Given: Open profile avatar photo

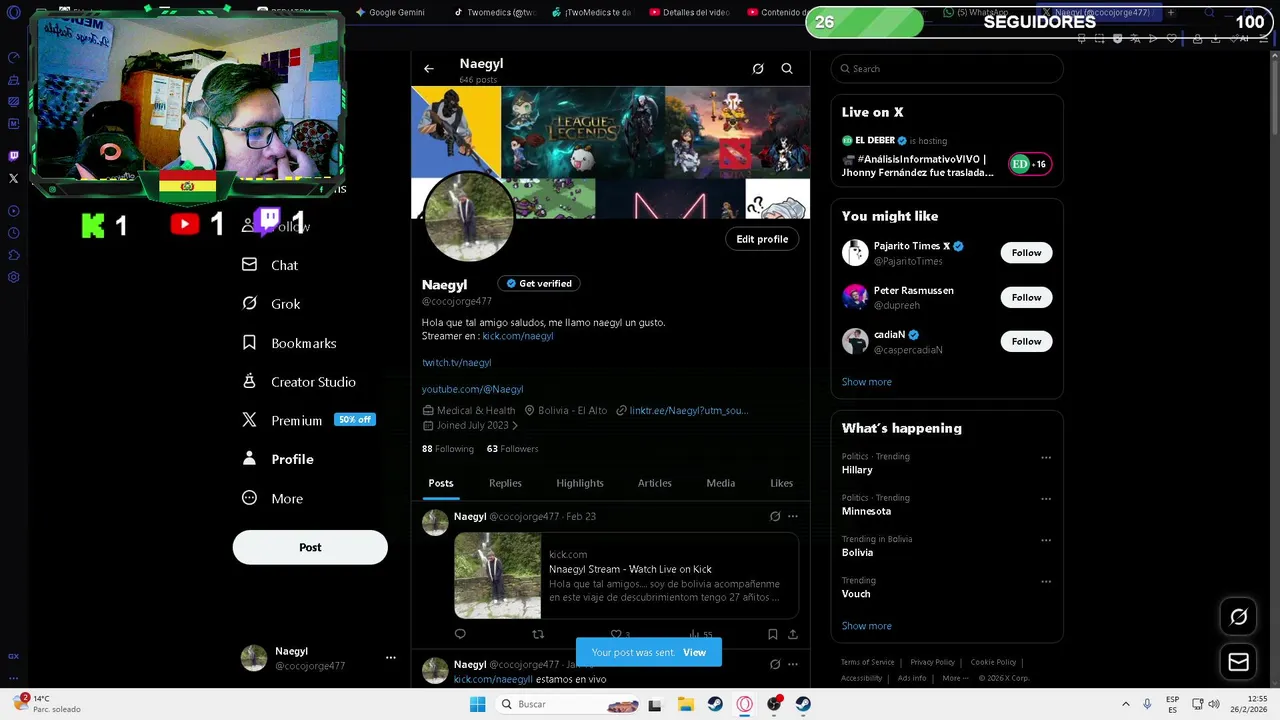Looking at the screenshot, I should (x=469, y=217).
